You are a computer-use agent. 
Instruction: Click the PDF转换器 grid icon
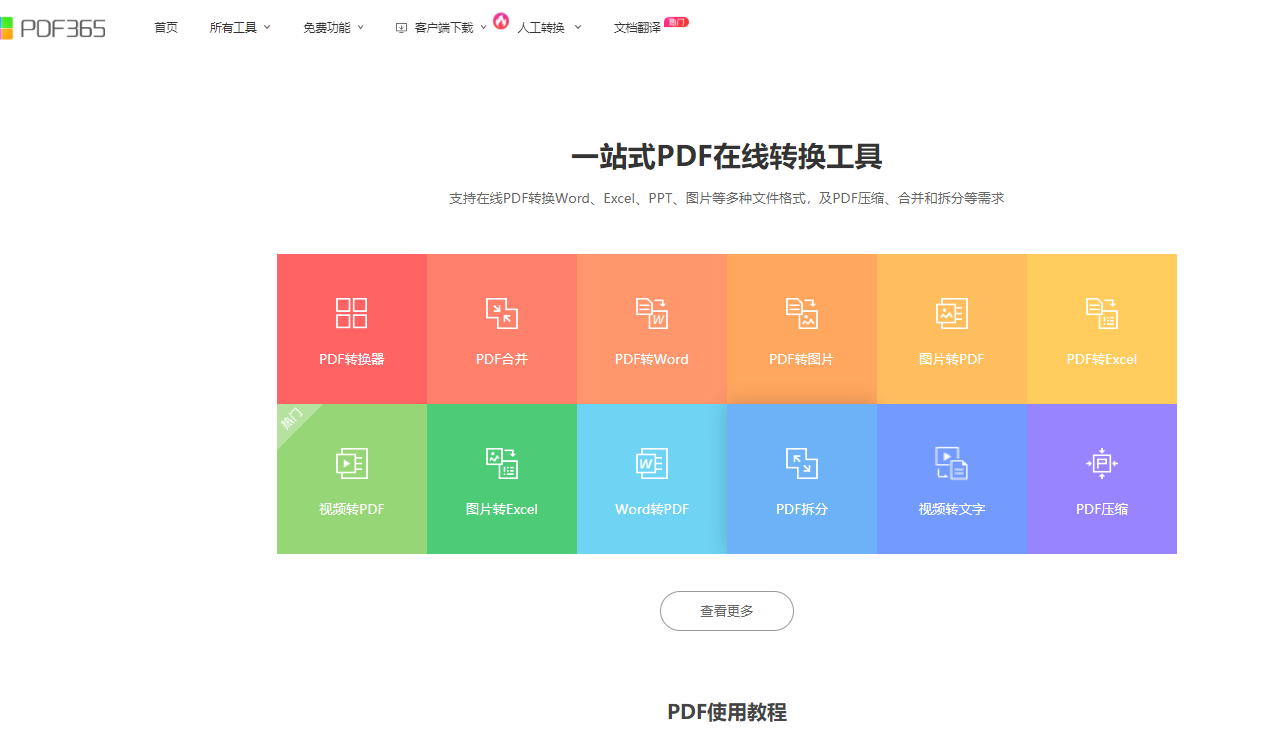352,313
